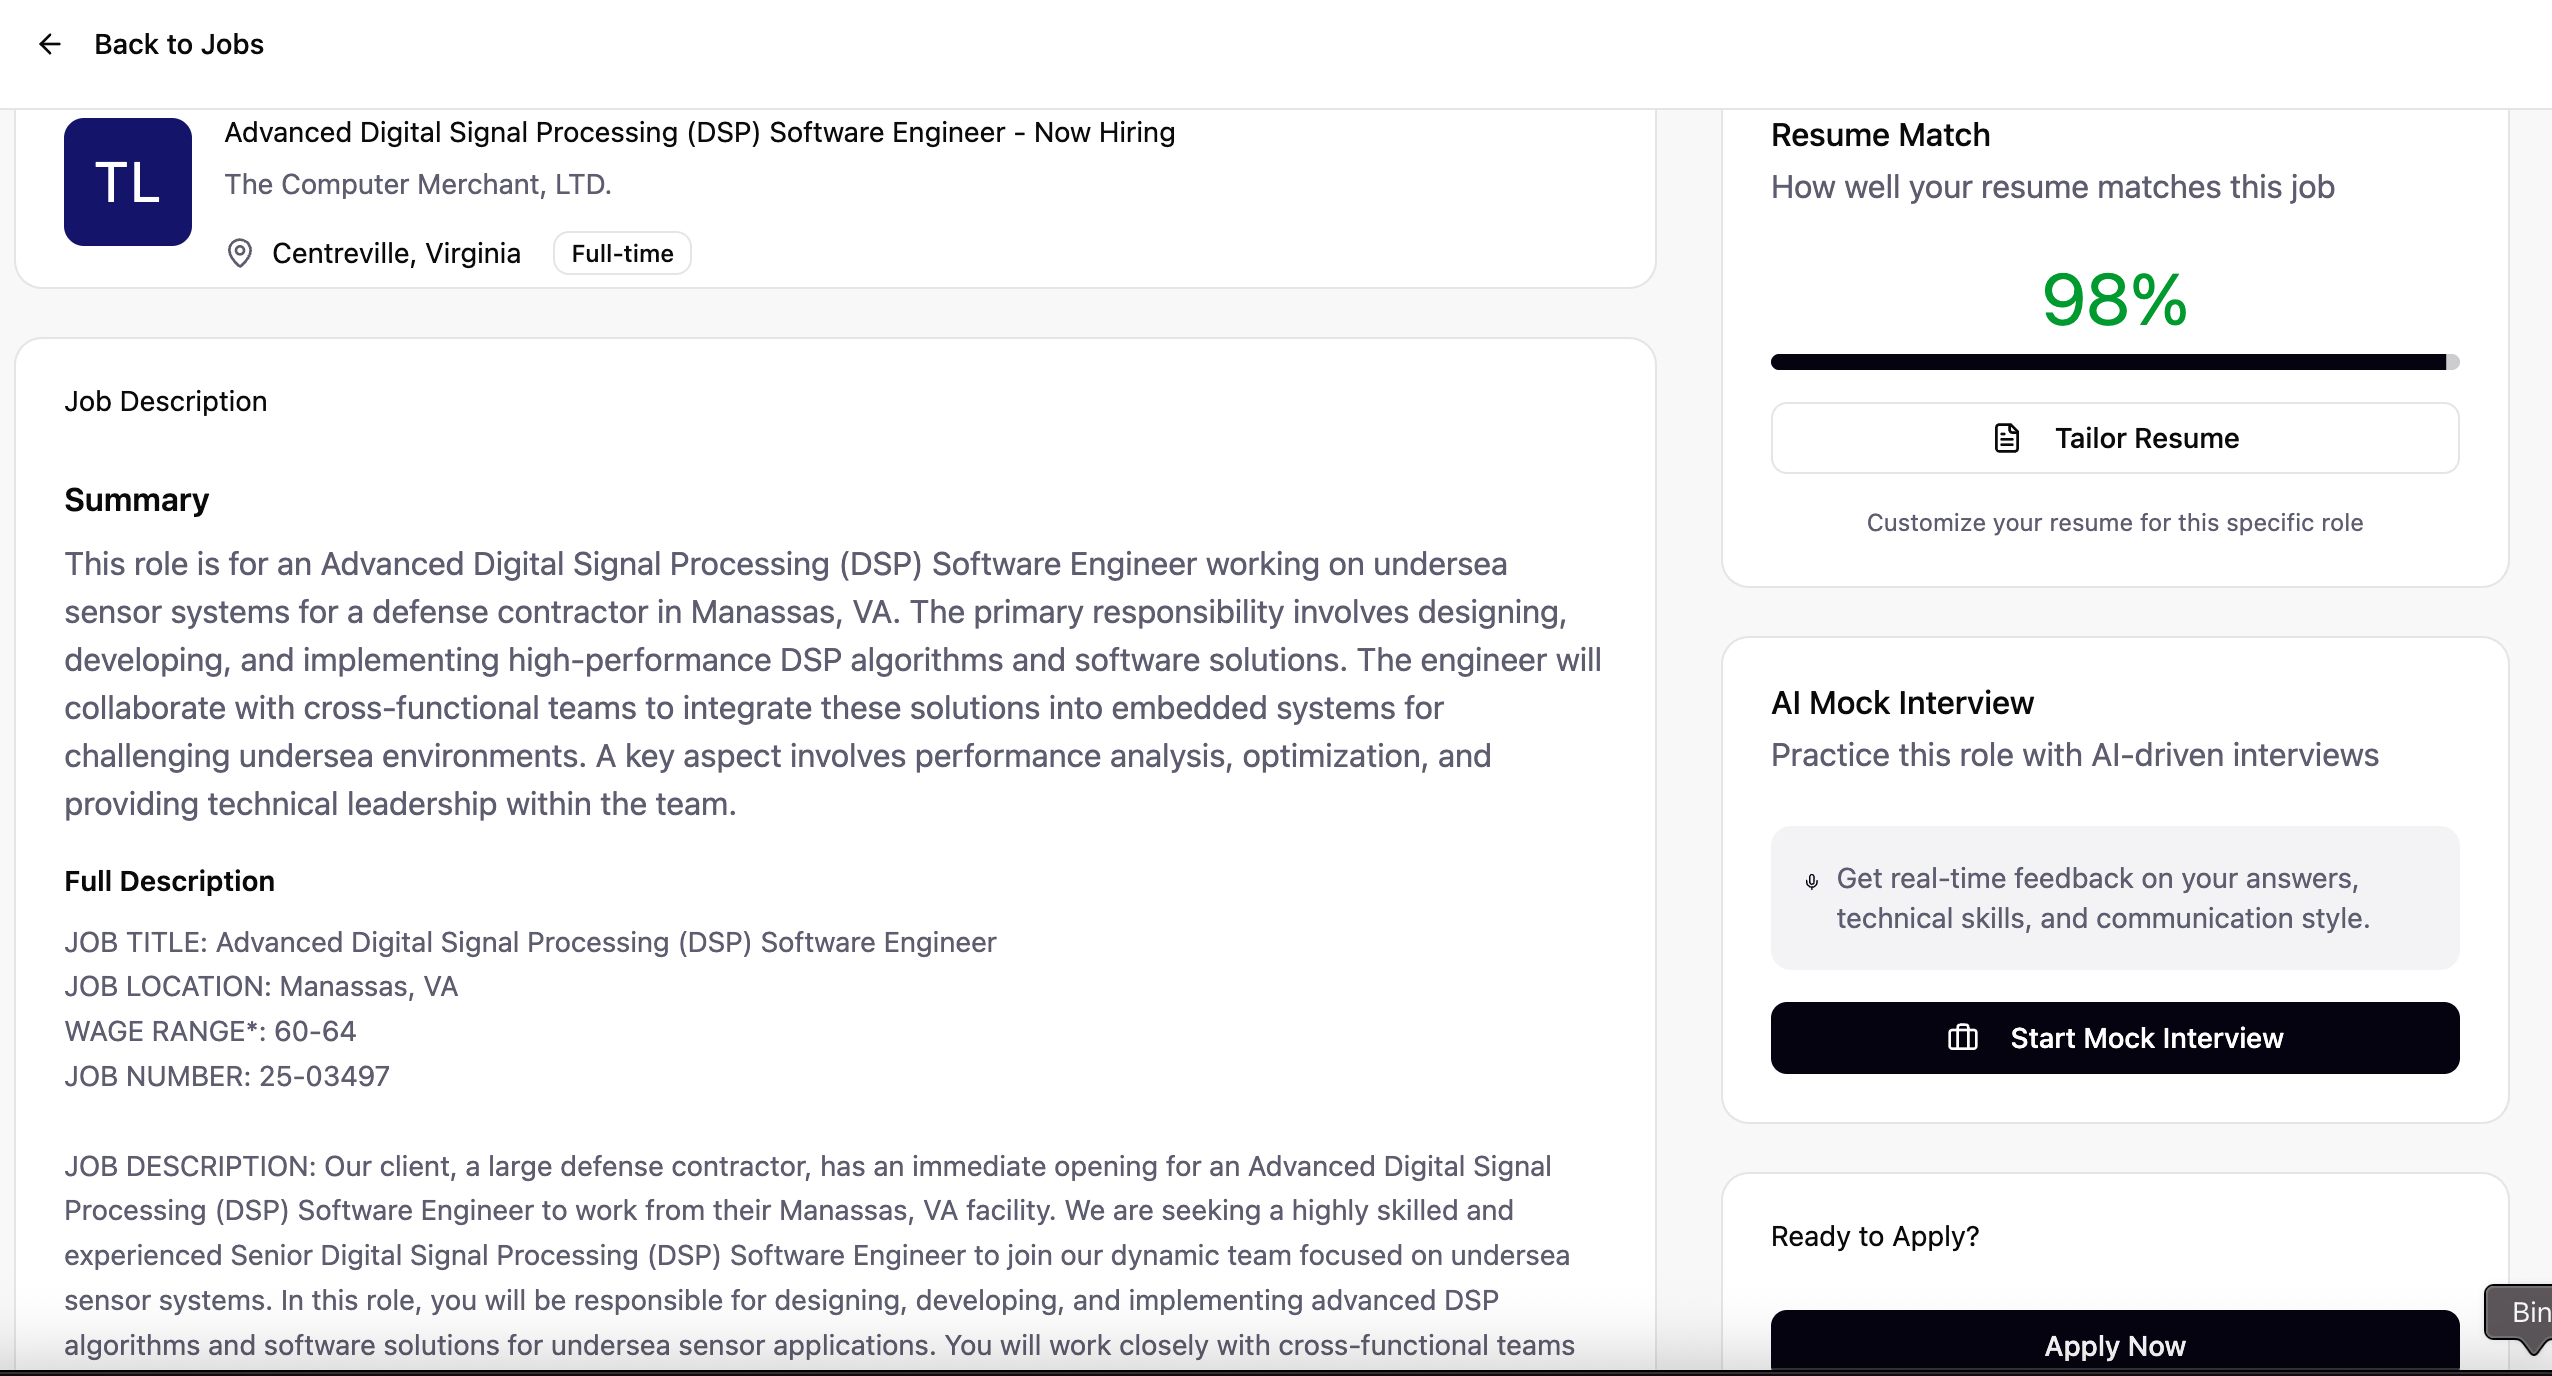Image resolution: width=2552 pixels, height=1376 pixels.
Task: Click the job title heading
Action: click(699, 132)
